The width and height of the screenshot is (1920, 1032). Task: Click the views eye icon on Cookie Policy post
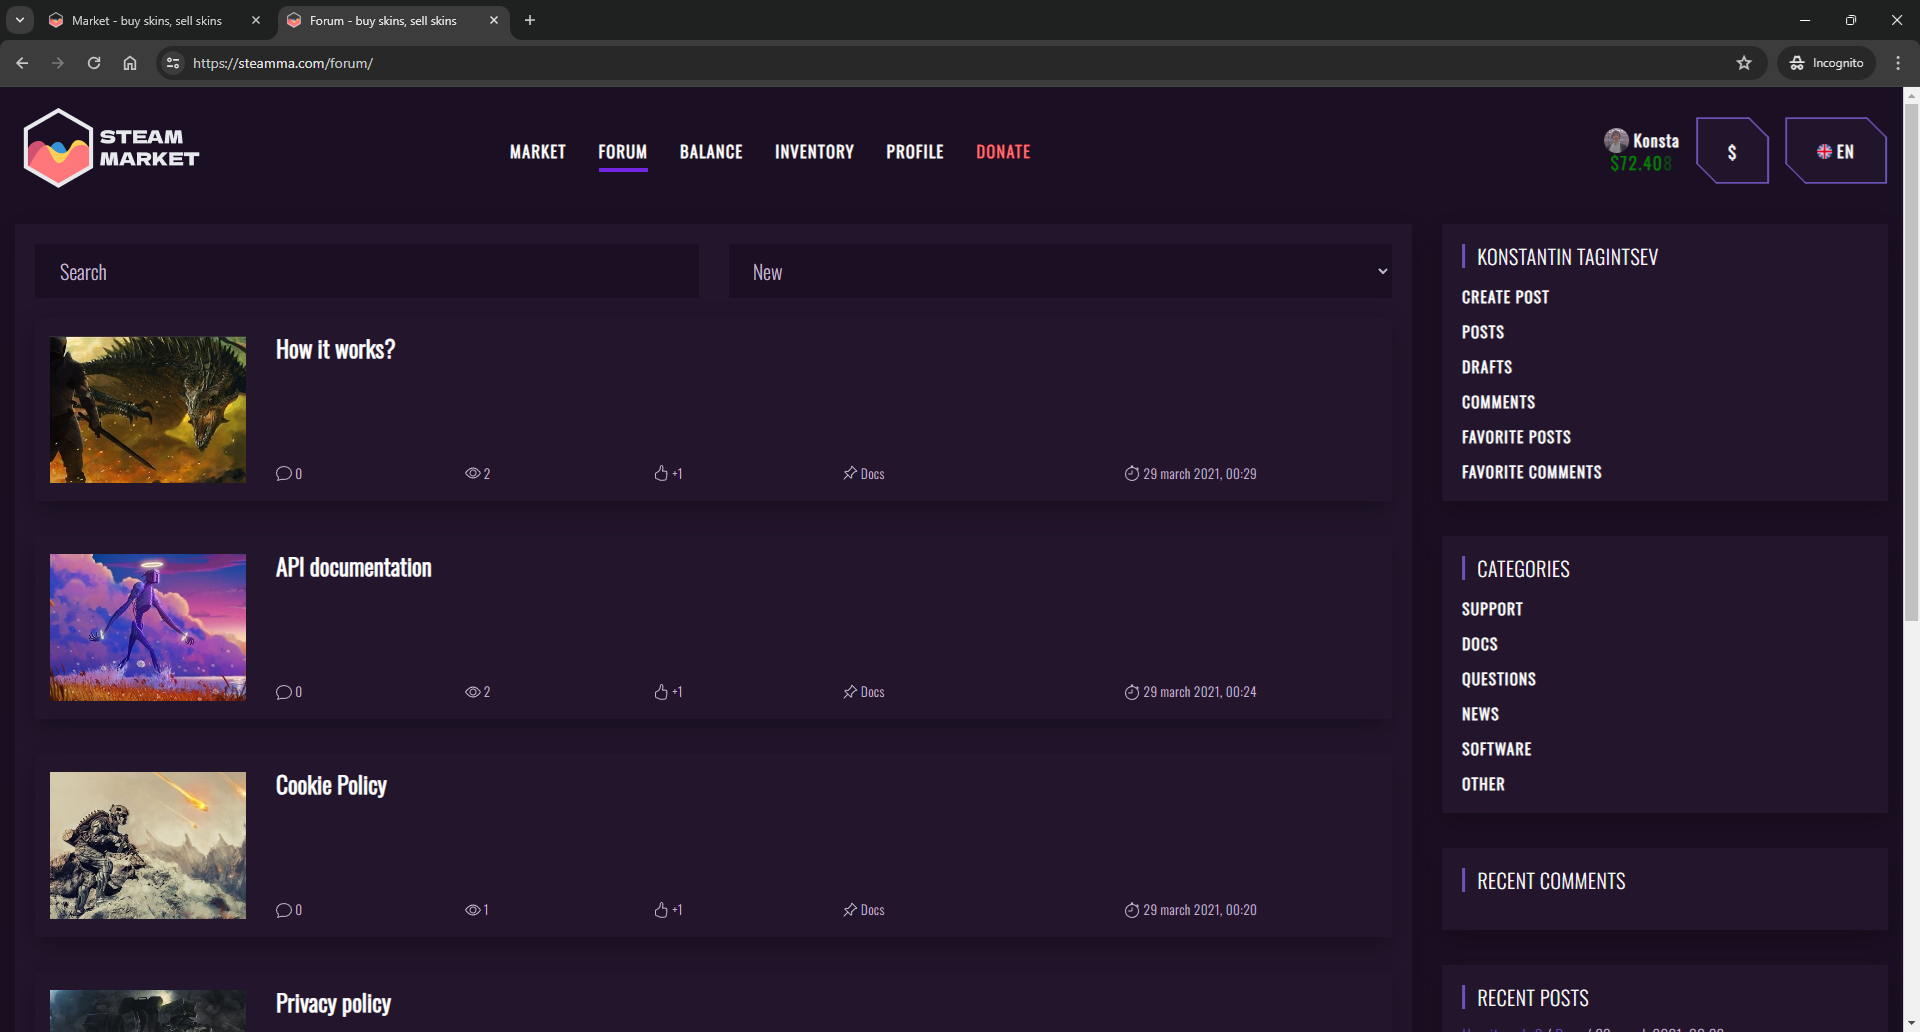pyautogui.click(x=472, y=910)
